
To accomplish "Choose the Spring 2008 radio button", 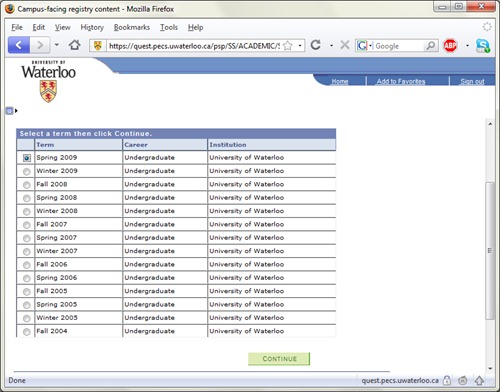I will [x=27, y=198].
